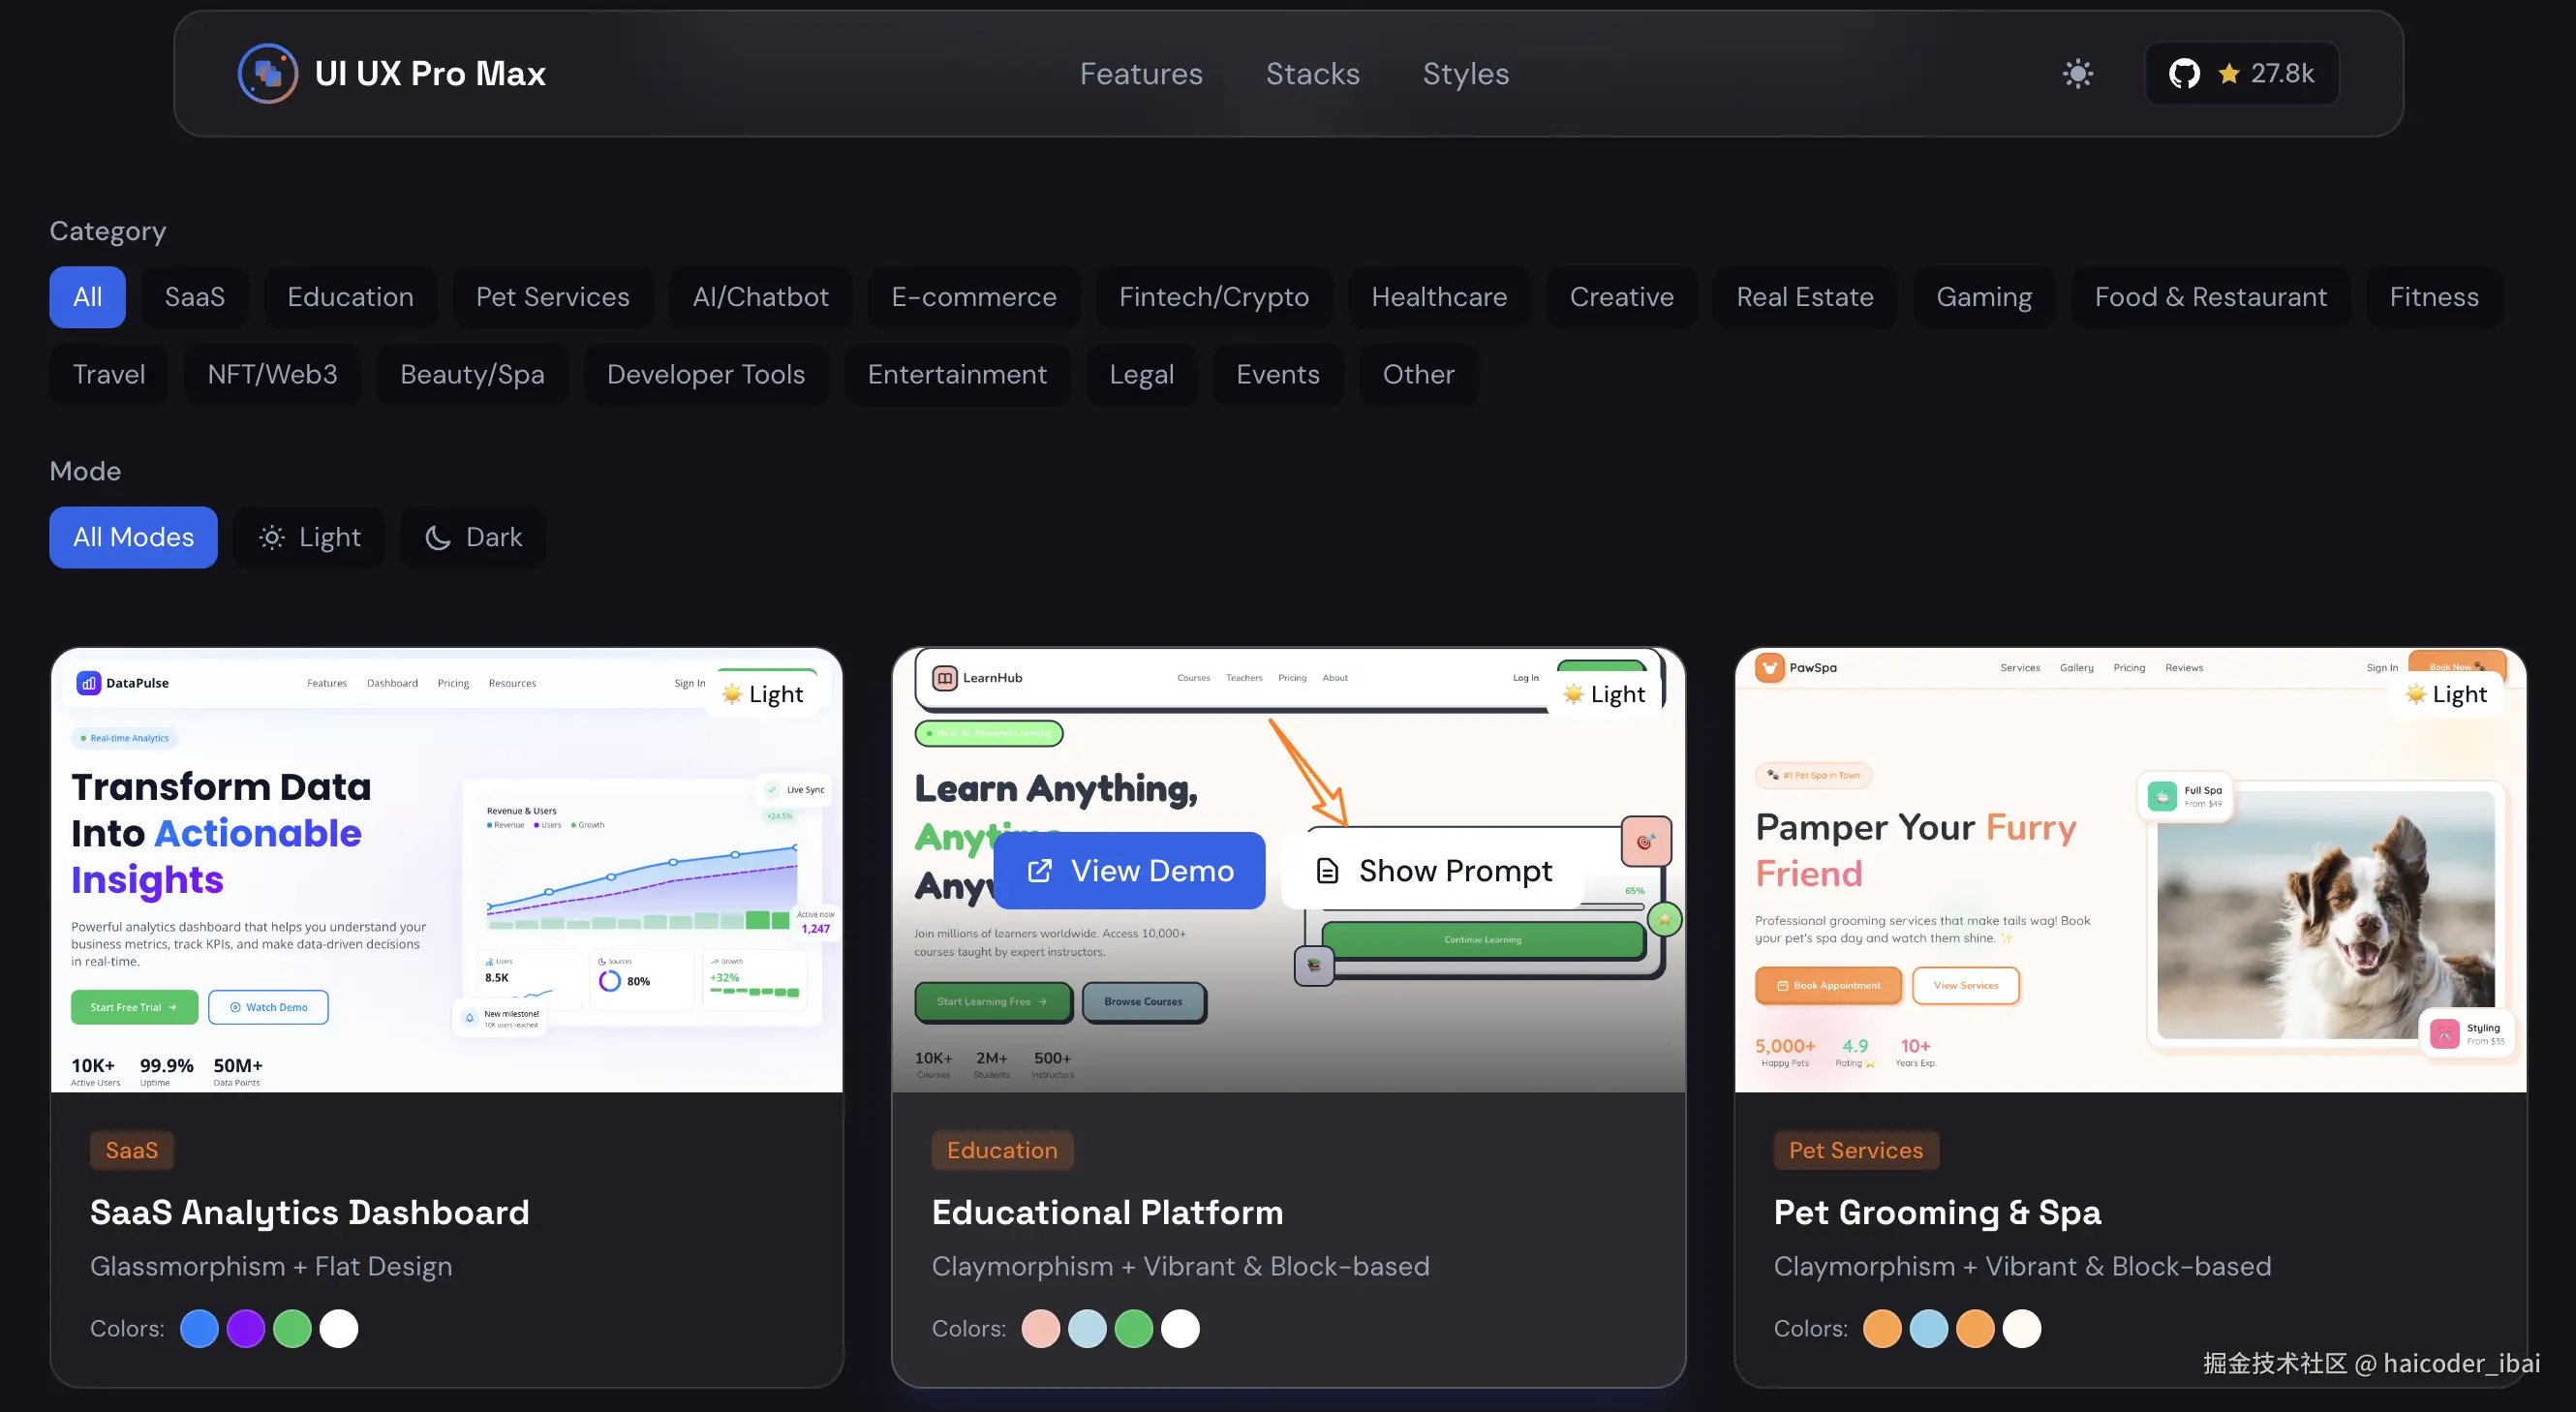
Task: Open the Features nav item
Action: coord(1140,73)
